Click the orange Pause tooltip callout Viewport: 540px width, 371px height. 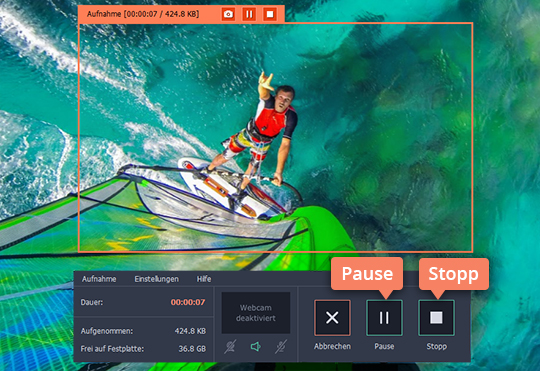[367, 274]
